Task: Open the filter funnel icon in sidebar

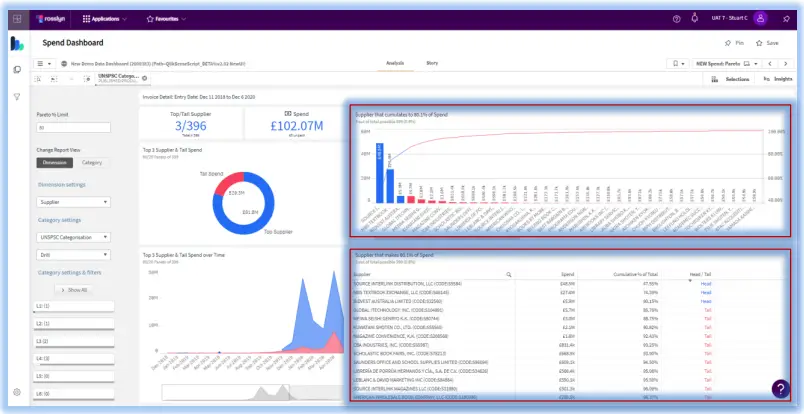Action: [x=17, y=96]
